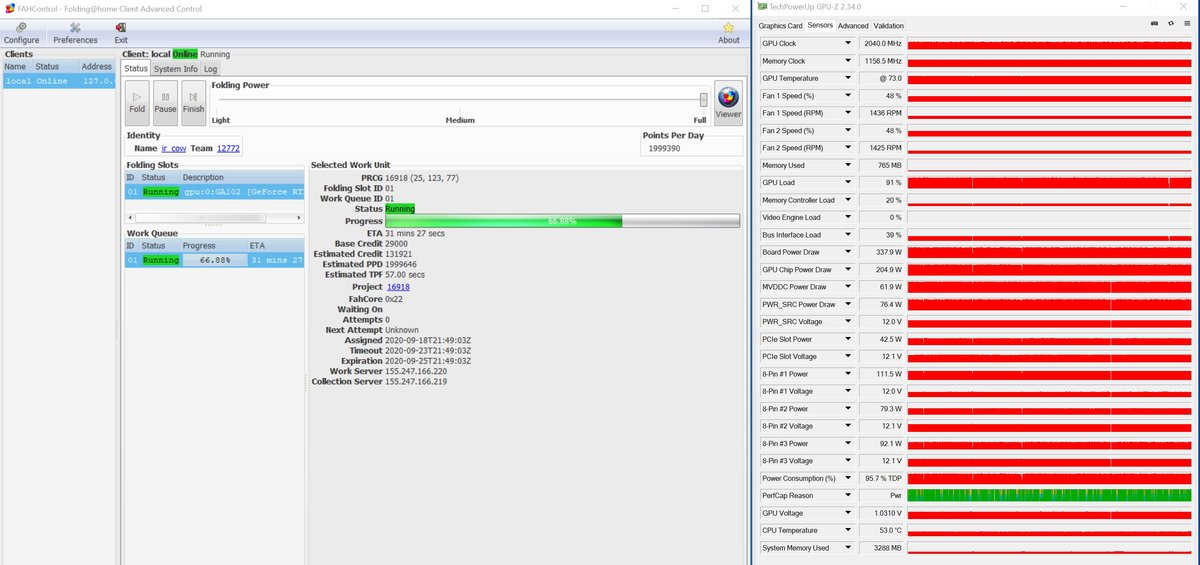Expand the 8-Pin #1 Power dropdown

[848, 374]
